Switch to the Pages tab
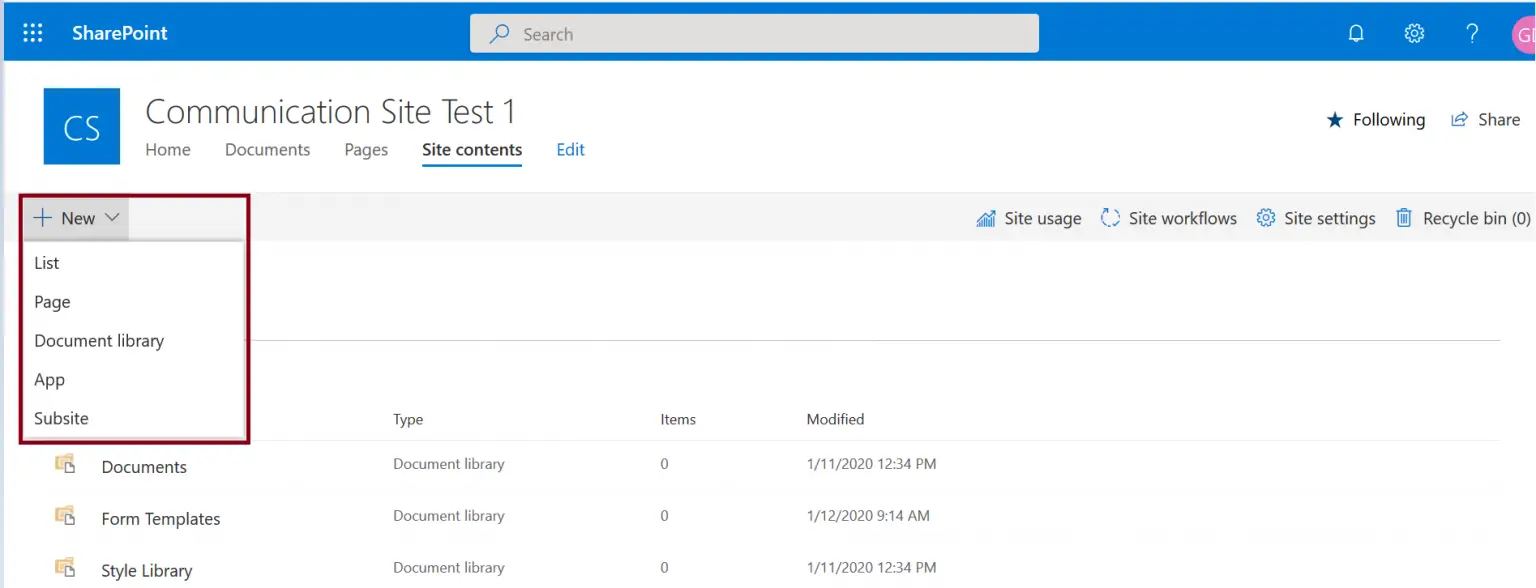1536x588 pixels. coord(366,149)
